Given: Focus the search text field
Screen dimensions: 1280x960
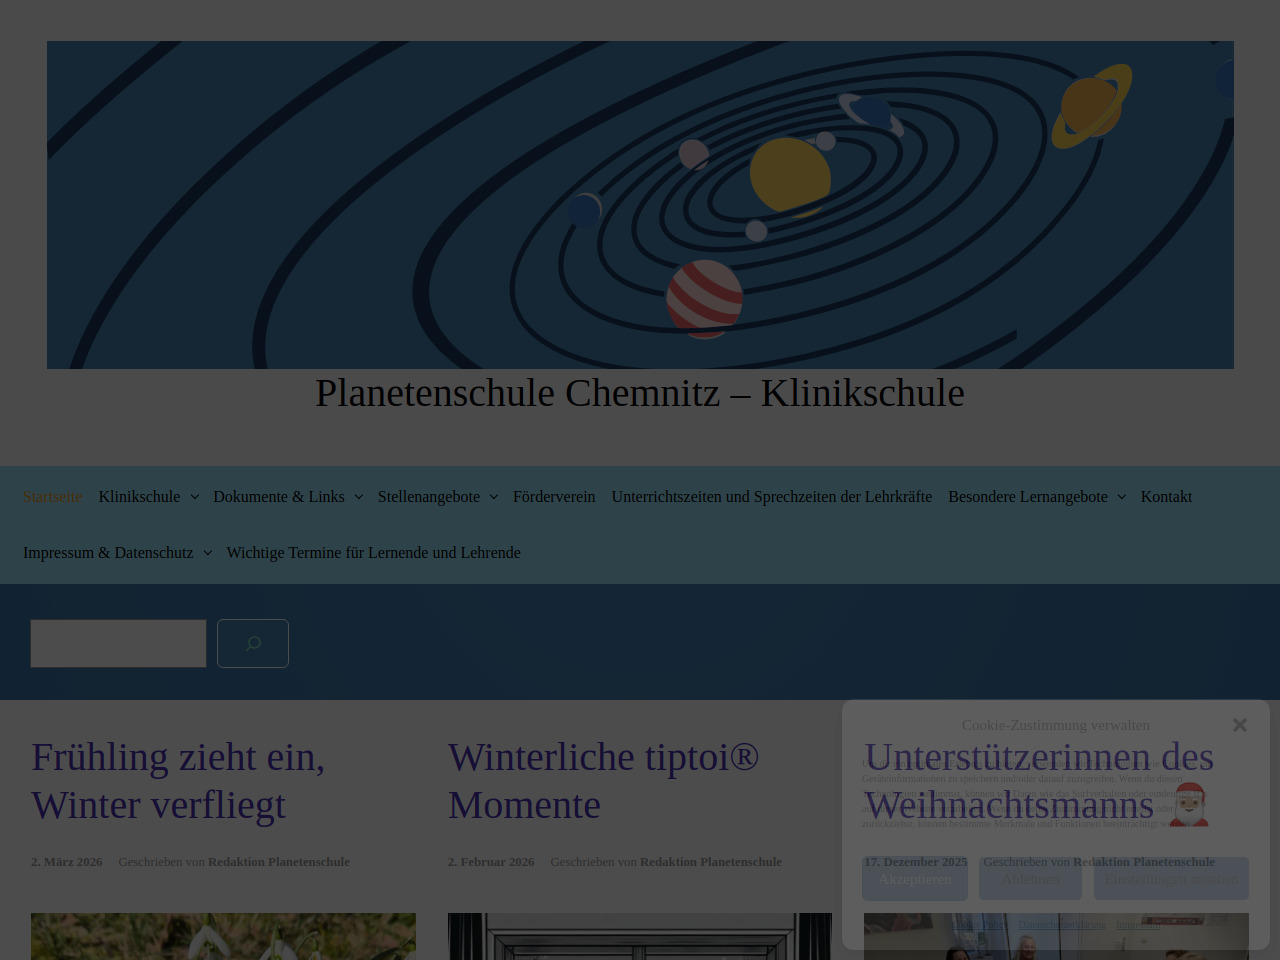Looking at the screenshot, I should click(x=118, y=643).
